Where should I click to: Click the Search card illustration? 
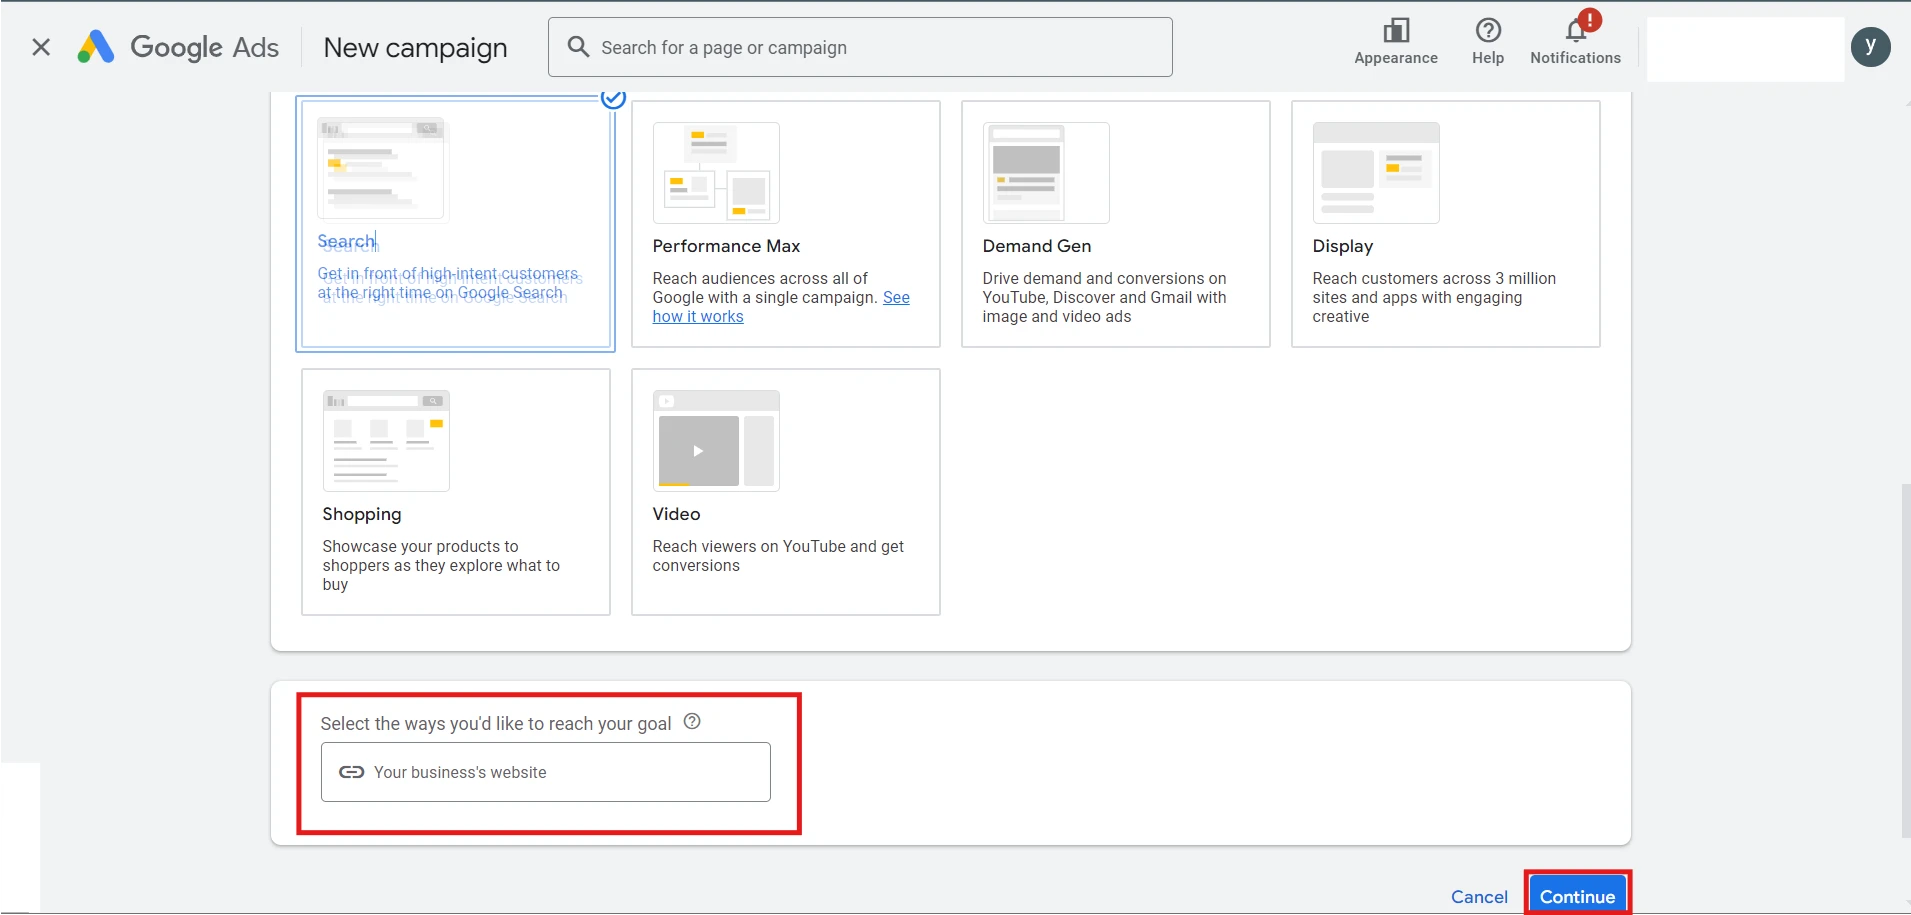[x=381, y=168]
